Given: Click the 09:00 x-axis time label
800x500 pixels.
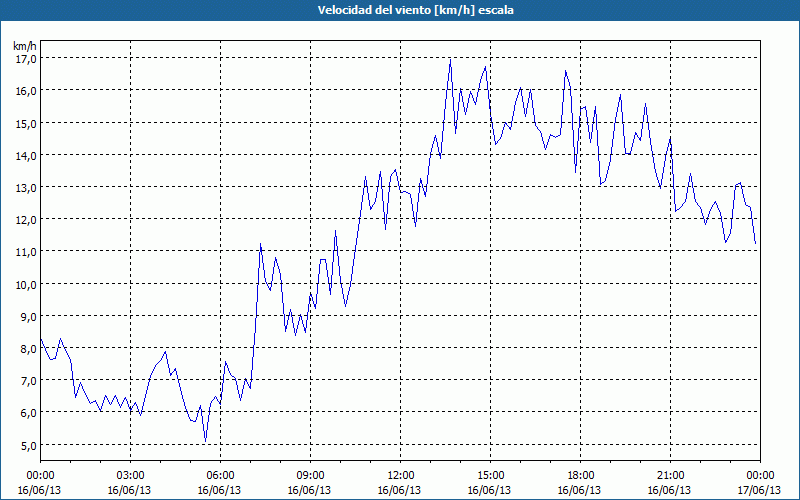Looking at the screenshot, I should (x=310, y=476).
